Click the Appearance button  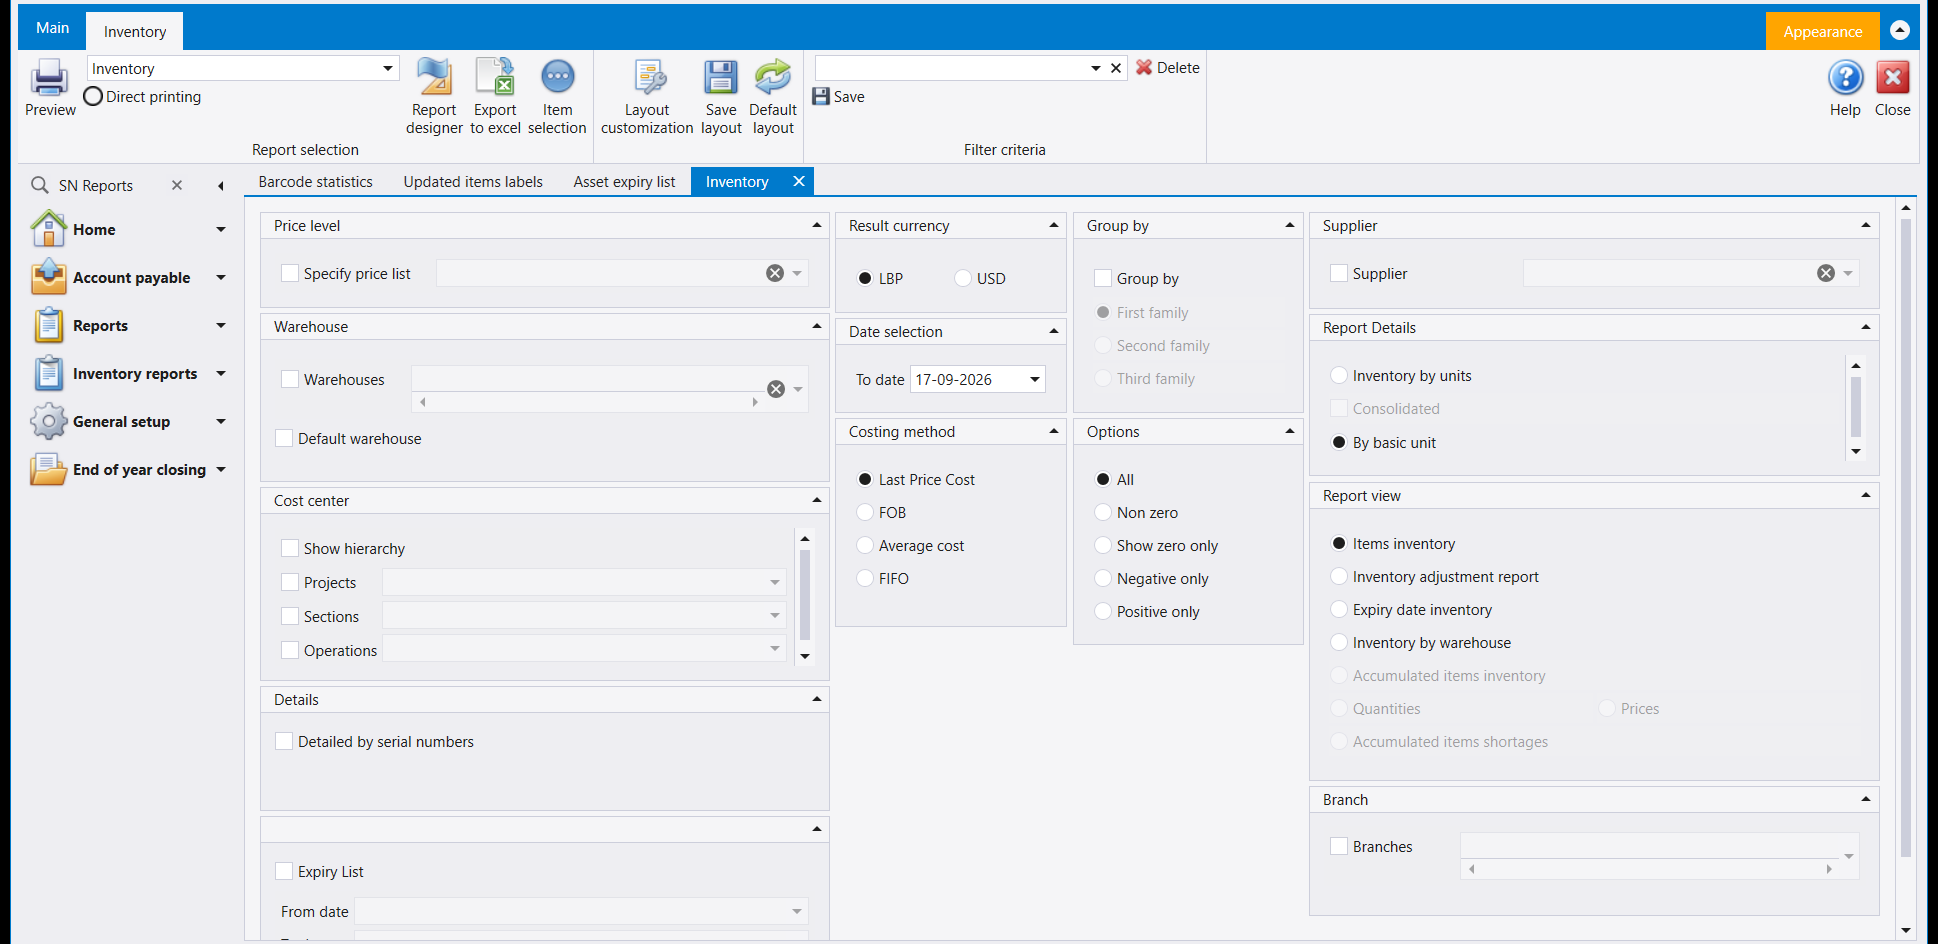pyautogui.click(x=1823, y=31)
